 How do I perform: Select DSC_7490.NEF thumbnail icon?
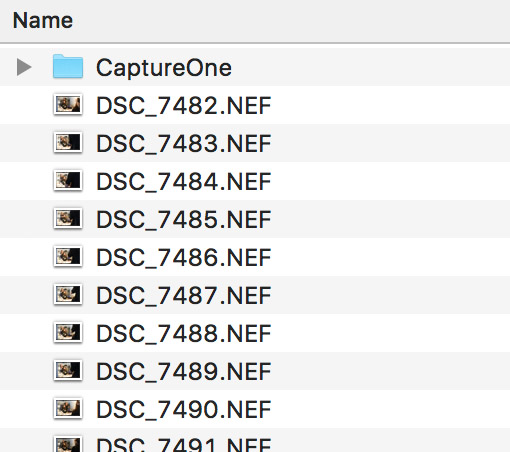(68, 409)
